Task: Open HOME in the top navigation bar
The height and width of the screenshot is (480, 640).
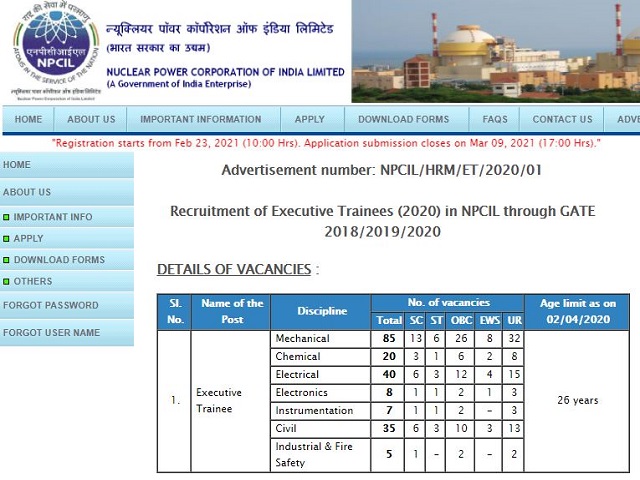Action: point(29,119)
